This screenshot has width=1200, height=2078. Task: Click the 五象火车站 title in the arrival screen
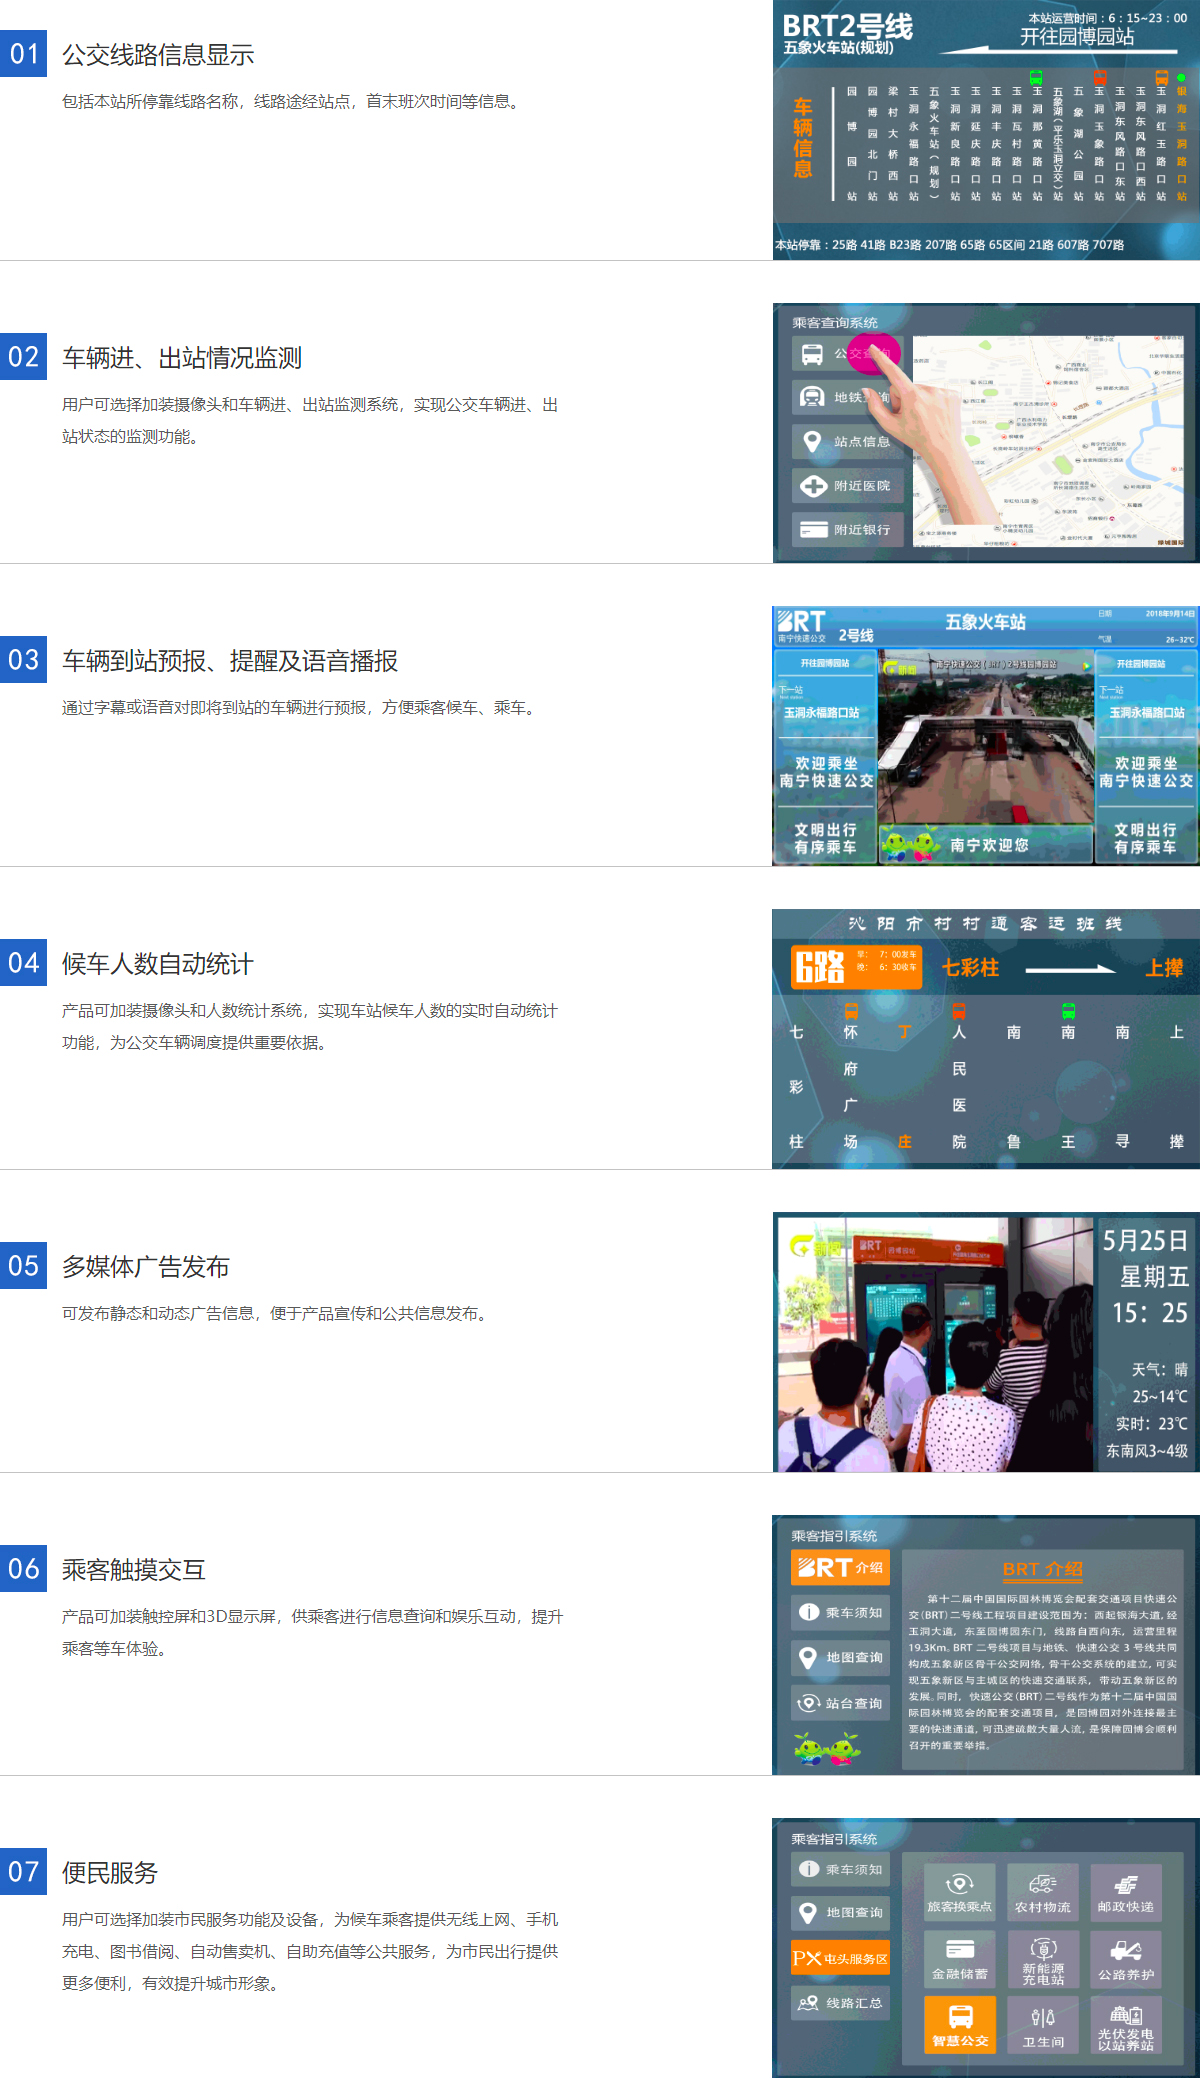[x=986, y=622]
